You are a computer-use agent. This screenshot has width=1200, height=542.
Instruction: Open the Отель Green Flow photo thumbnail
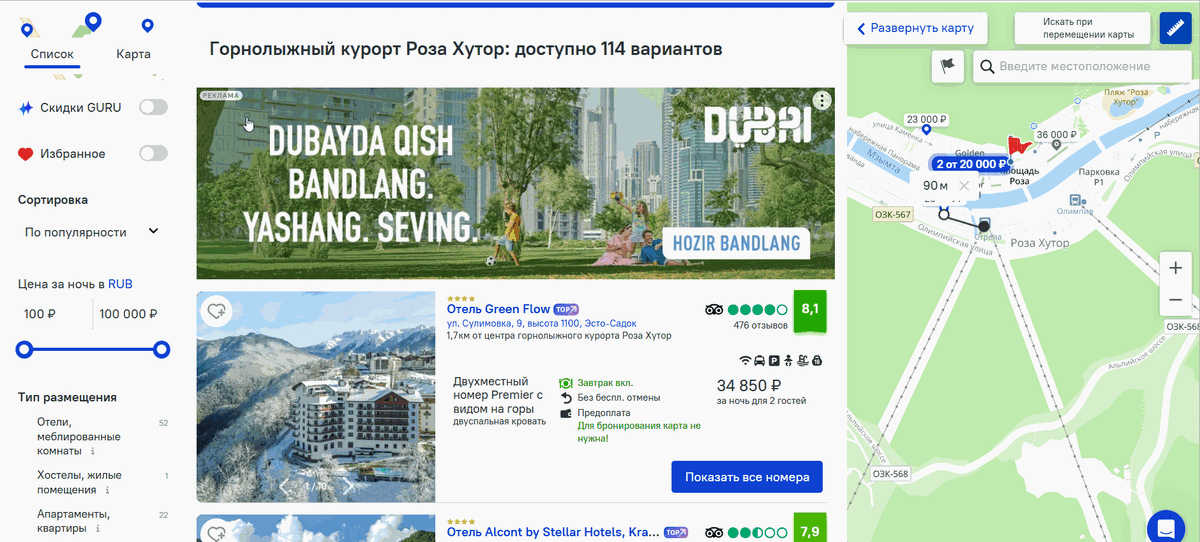click(x=316, y=396)
